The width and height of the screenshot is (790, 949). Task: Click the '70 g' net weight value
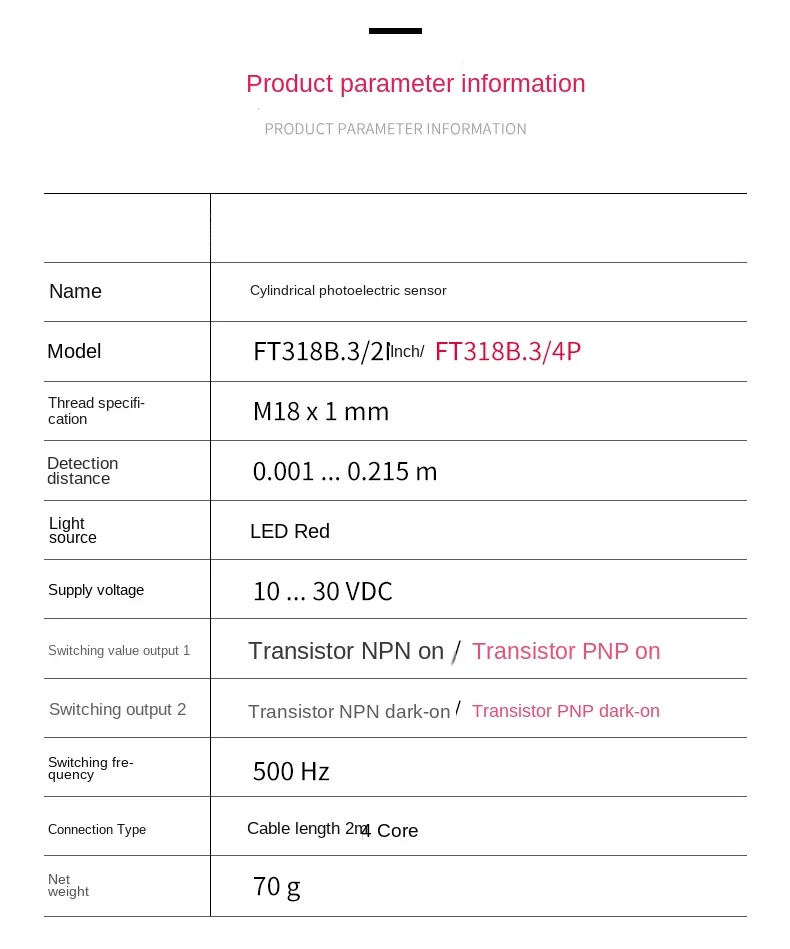[277, 887]
